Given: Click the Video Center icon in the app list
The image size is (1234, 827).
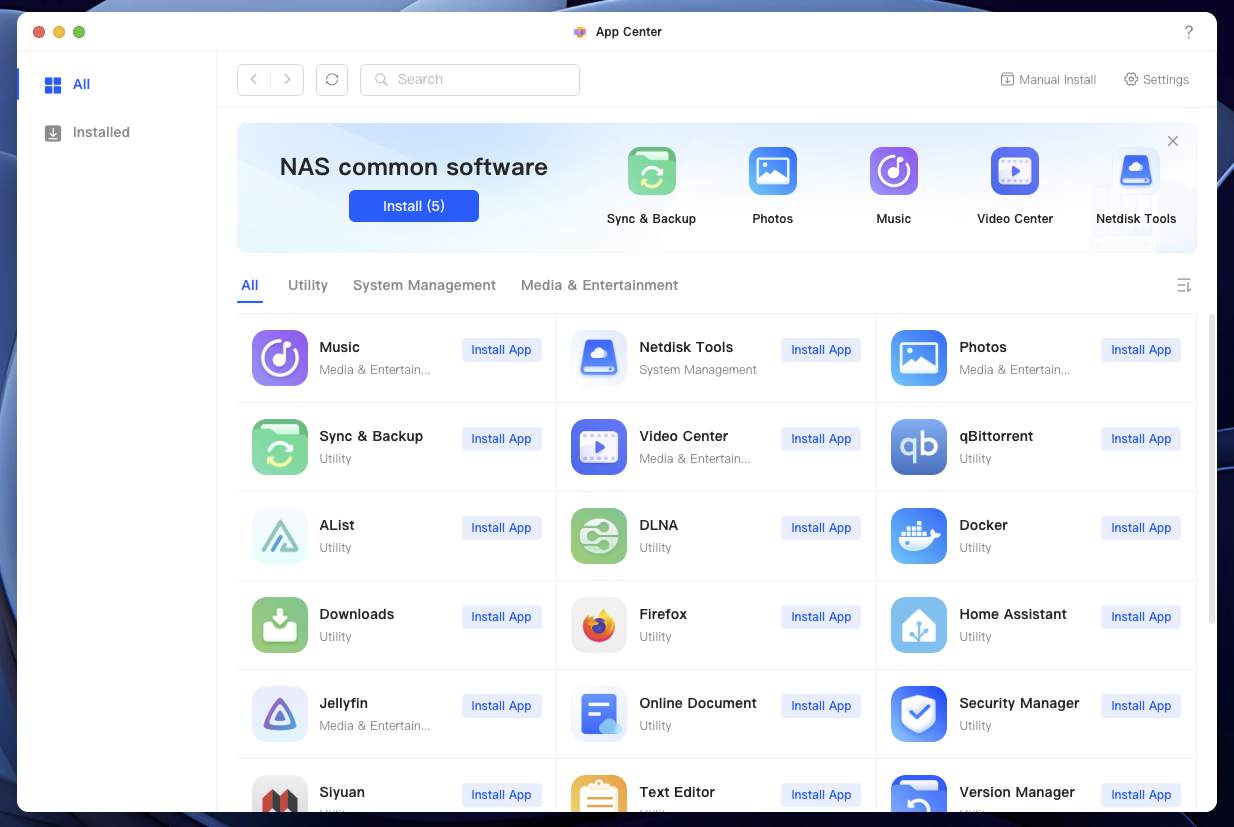Looking at the screenshot, I should click(599, 447).
